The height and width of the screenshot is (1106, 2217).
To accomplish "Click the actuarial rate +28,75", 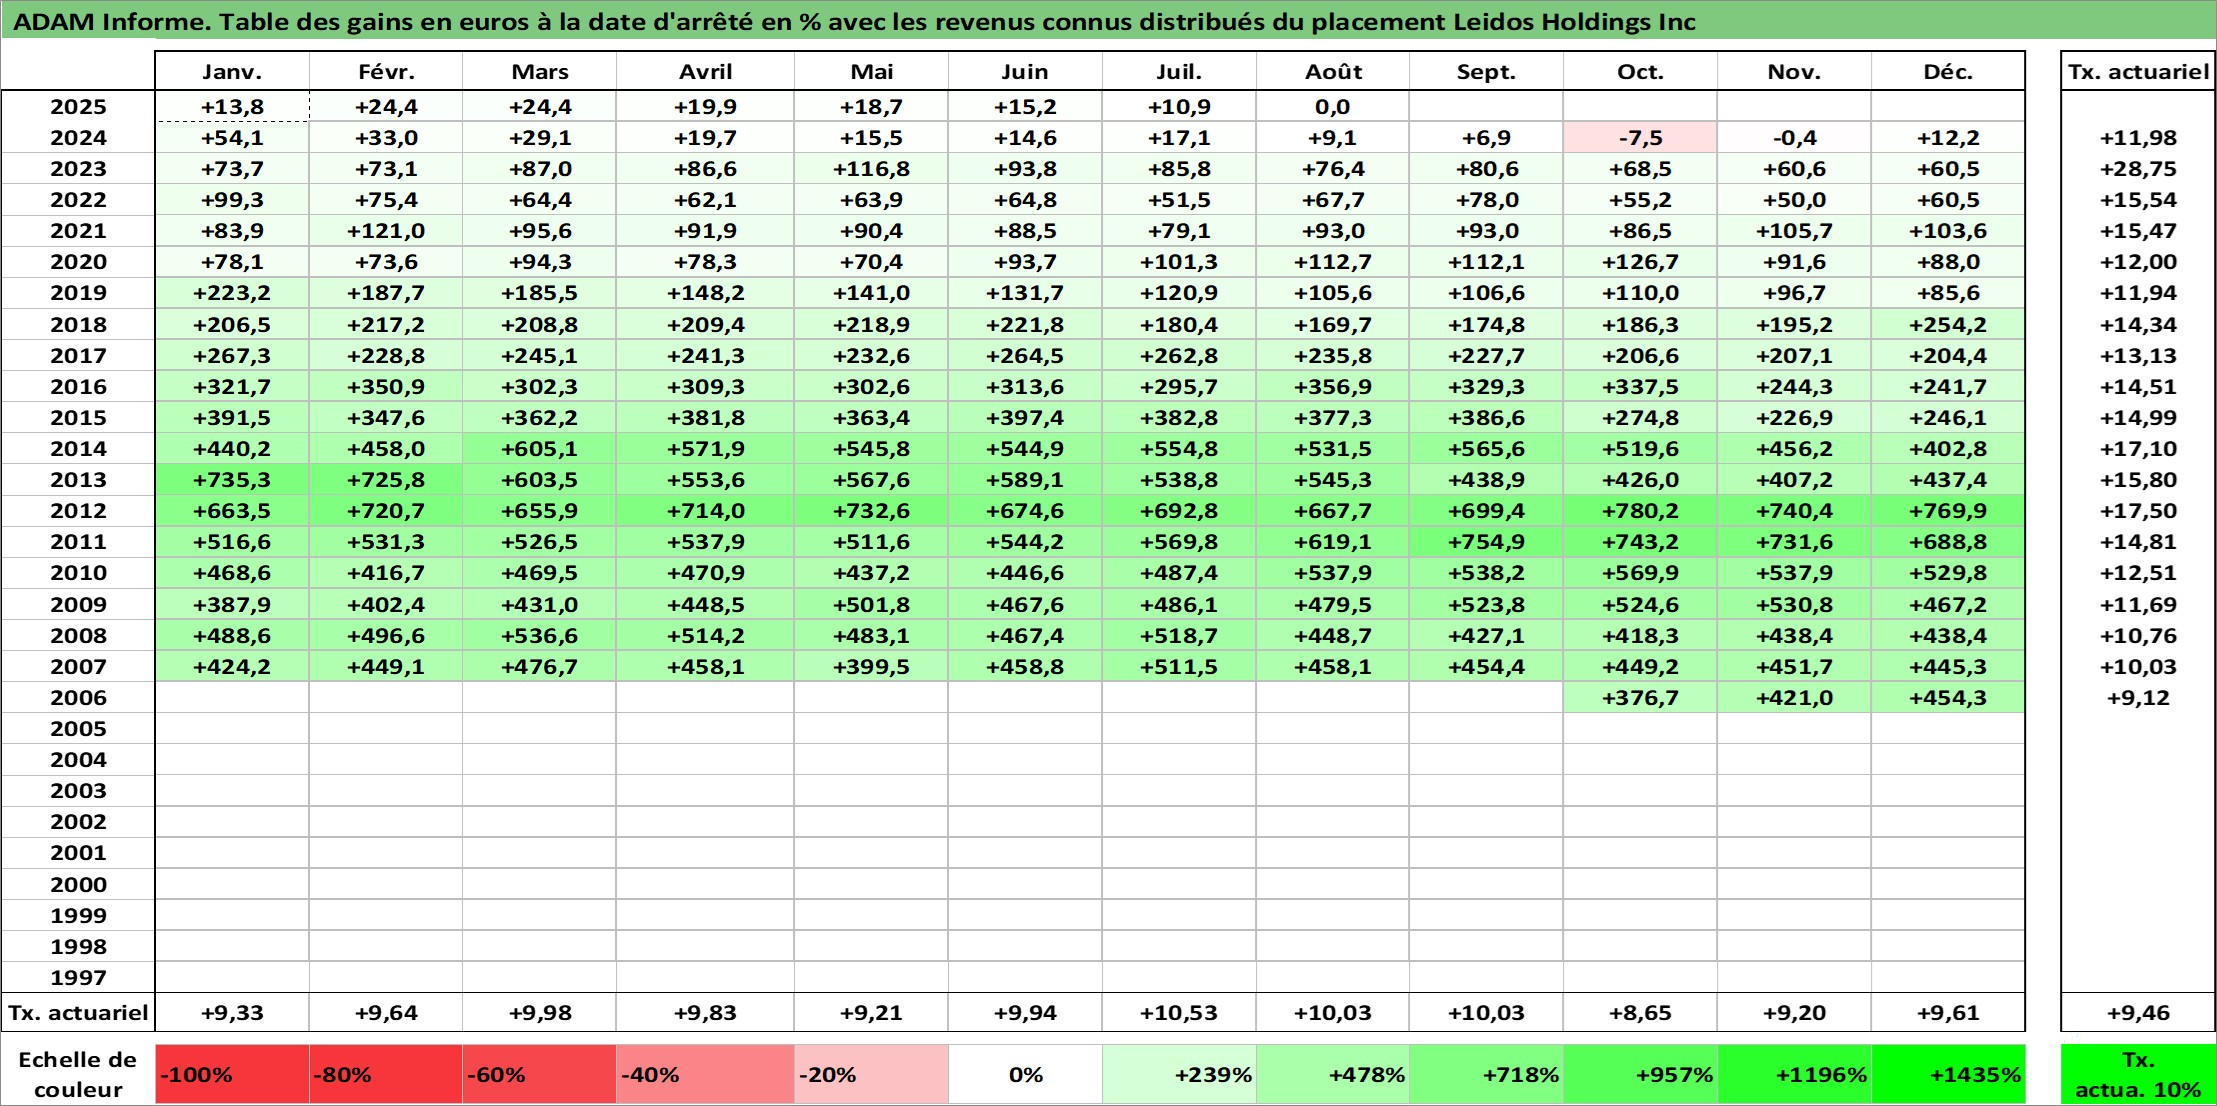I will pyautogui.click(x=2138, y=169).
